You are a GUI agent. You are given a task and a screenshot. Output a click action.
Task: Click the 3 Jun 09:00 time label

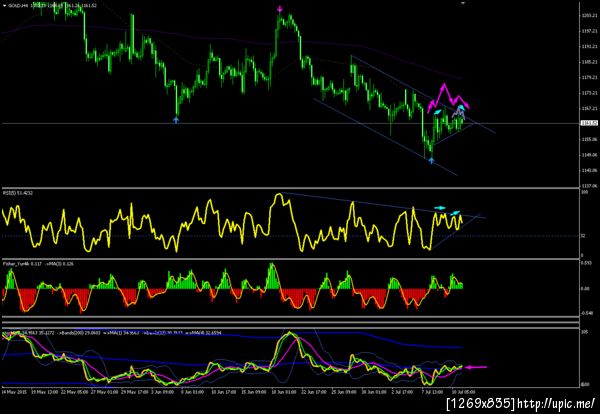click(163, 392)
